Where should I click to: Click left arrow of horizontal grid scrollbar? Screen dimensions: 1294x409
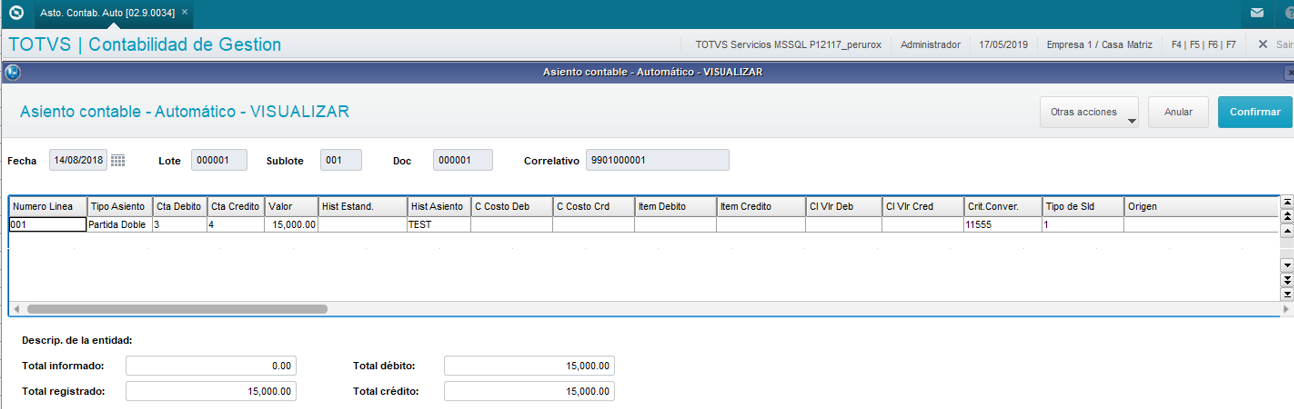(x=17, y=310)
